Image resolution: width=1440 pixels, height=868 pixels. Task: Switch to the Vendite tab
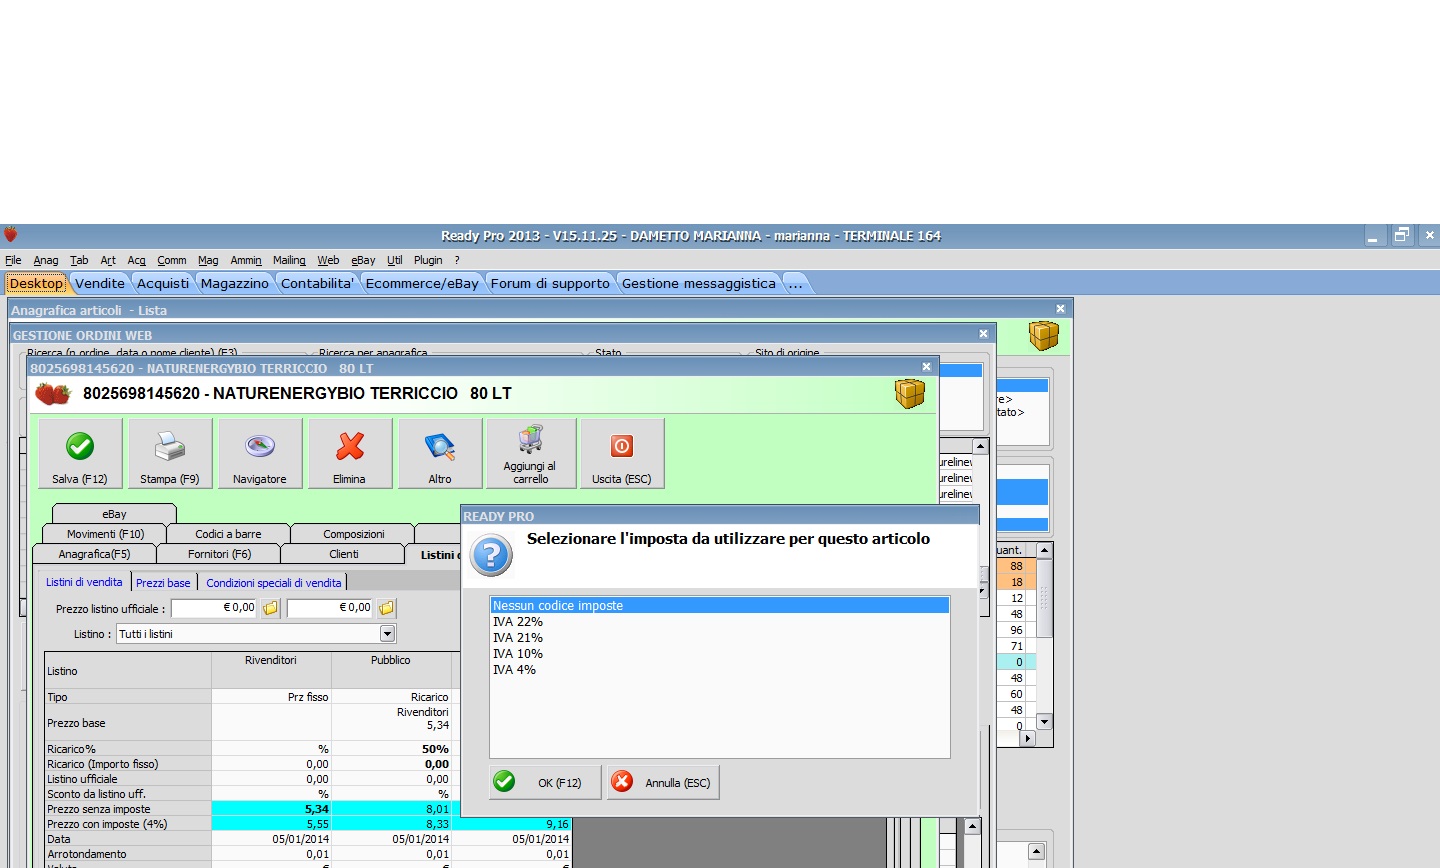tap(100, 284)
